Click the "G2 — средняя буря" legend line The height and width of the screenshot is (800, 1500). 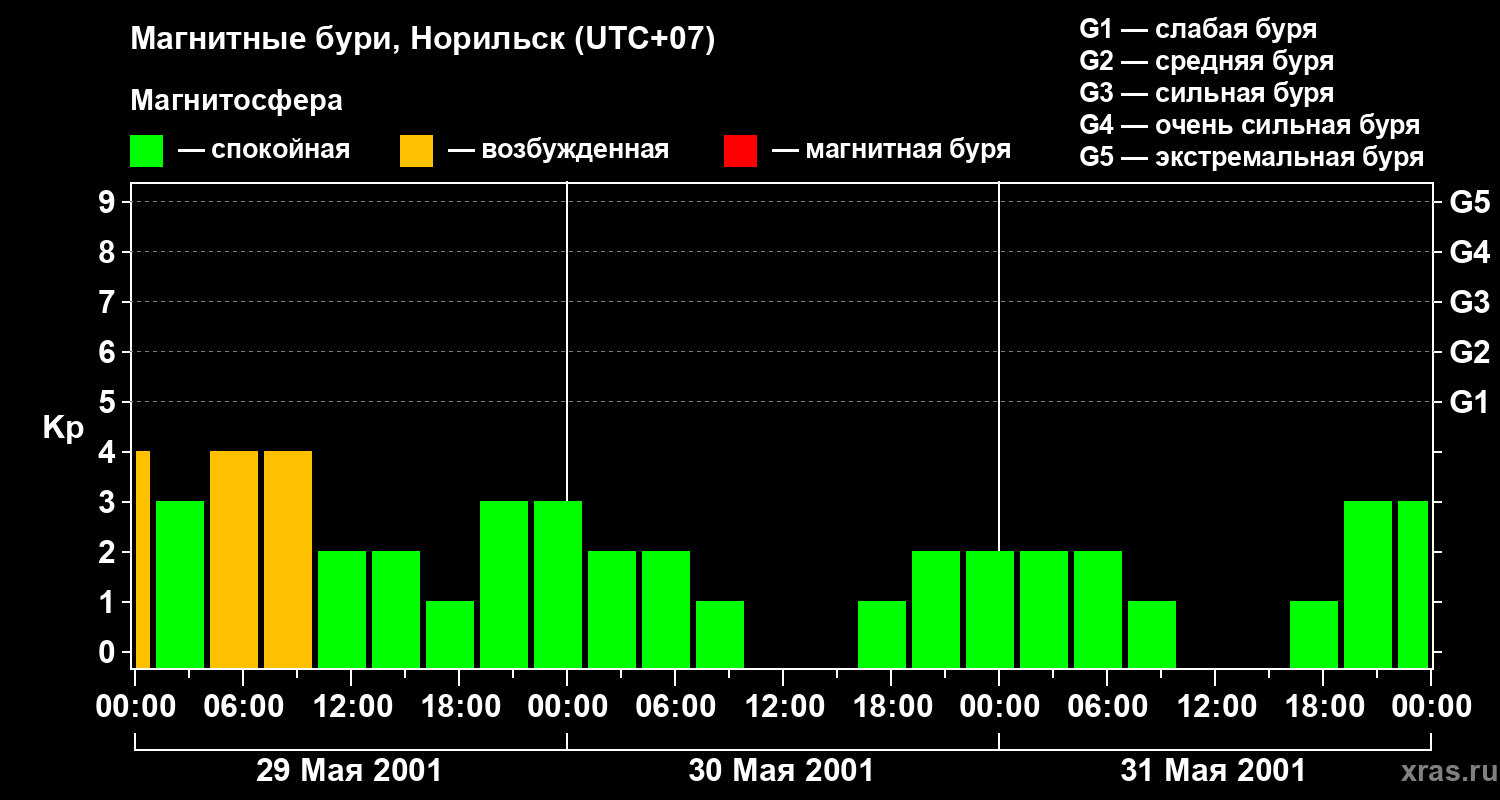pyautogui.click(x=1207, y=61)
